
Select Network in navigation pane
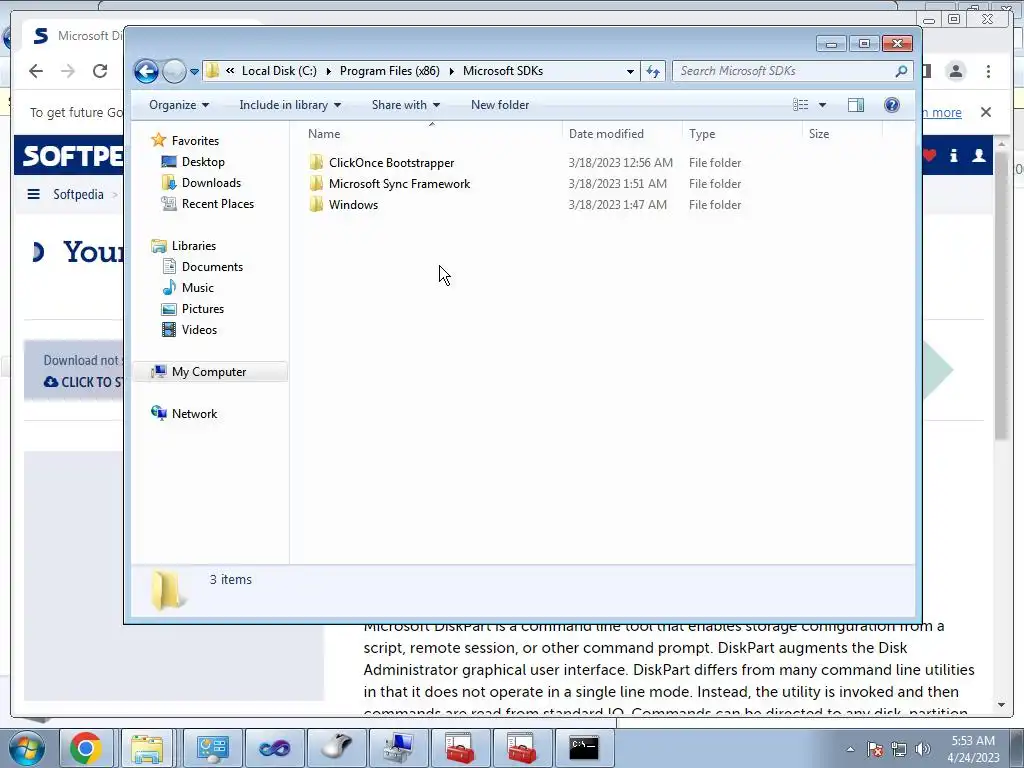tap(194, 413)
